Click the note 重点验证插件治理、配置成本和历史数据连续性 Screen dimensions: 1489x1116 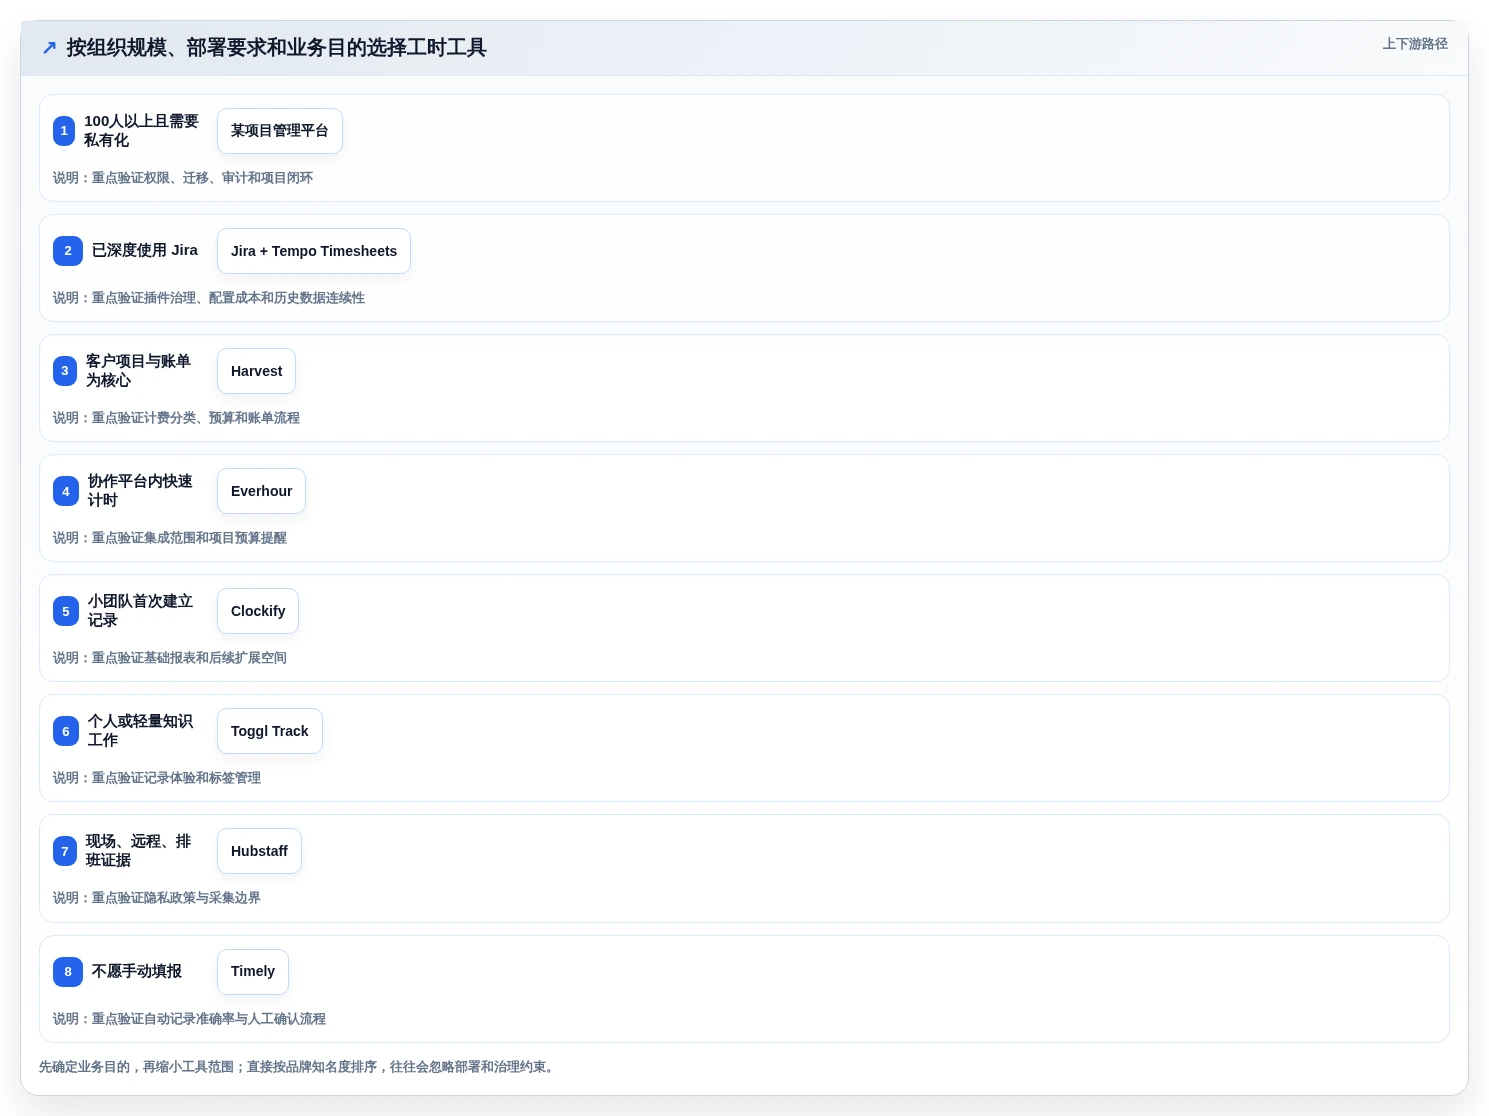pyautogui.click(x=228, y=298)
